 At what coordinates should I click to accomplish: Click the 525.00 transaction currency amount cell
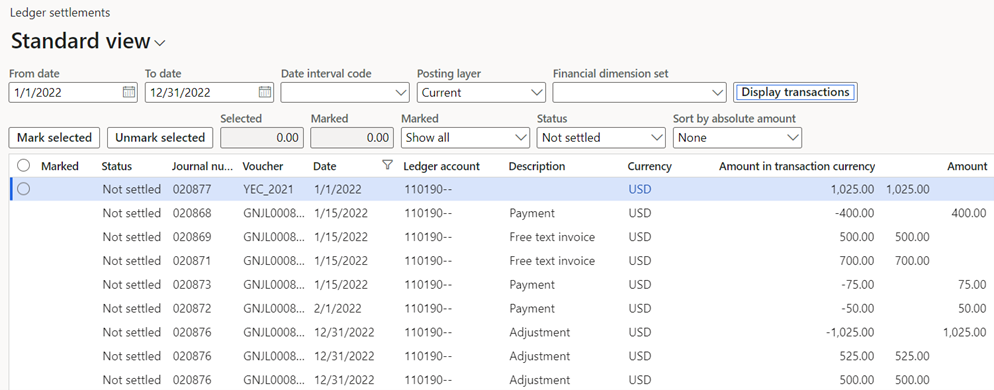[858, 356]
